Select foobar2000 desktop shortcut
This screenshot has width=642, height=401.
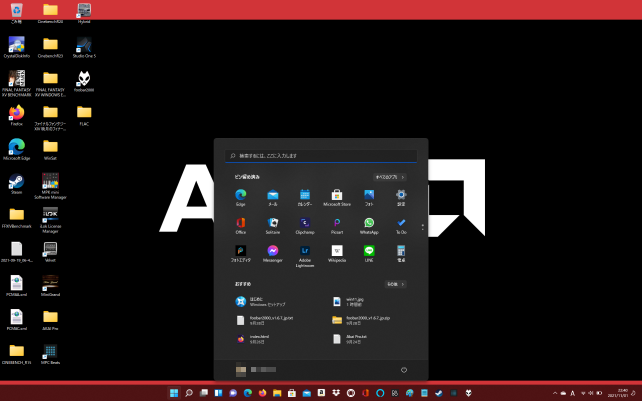84,81
